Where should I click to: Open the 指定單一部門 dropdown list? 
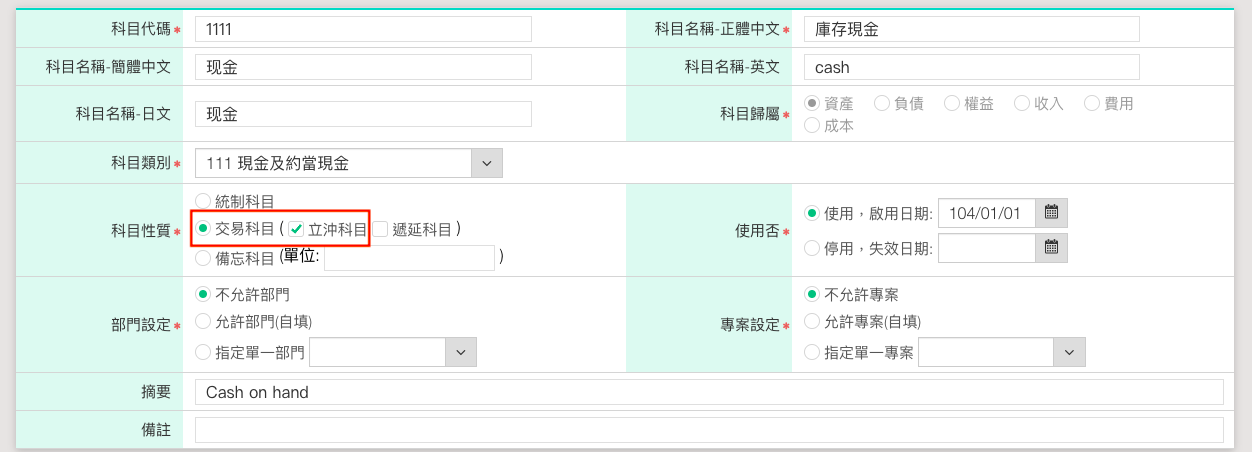click(460, 352)
